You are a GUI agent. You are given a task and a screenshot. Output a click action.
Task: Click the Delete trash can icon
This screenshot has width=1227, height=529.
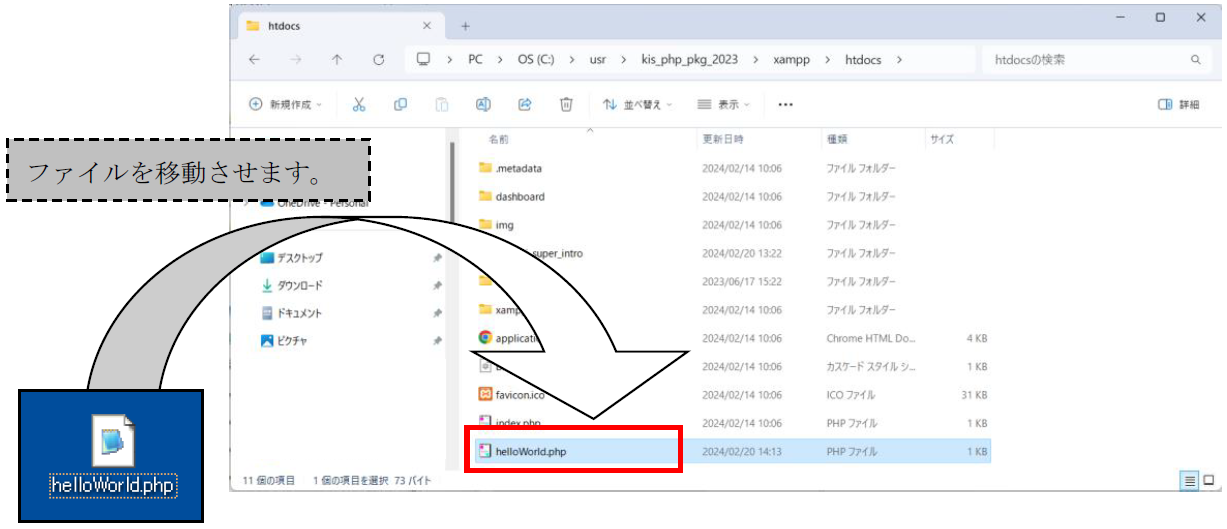coord(566,104)
